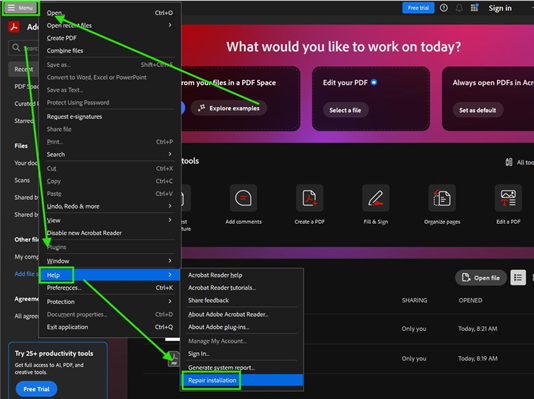Viewport: 534px width, 399px height.
Task: Click the All tools icon
Action: coord(509,162)
